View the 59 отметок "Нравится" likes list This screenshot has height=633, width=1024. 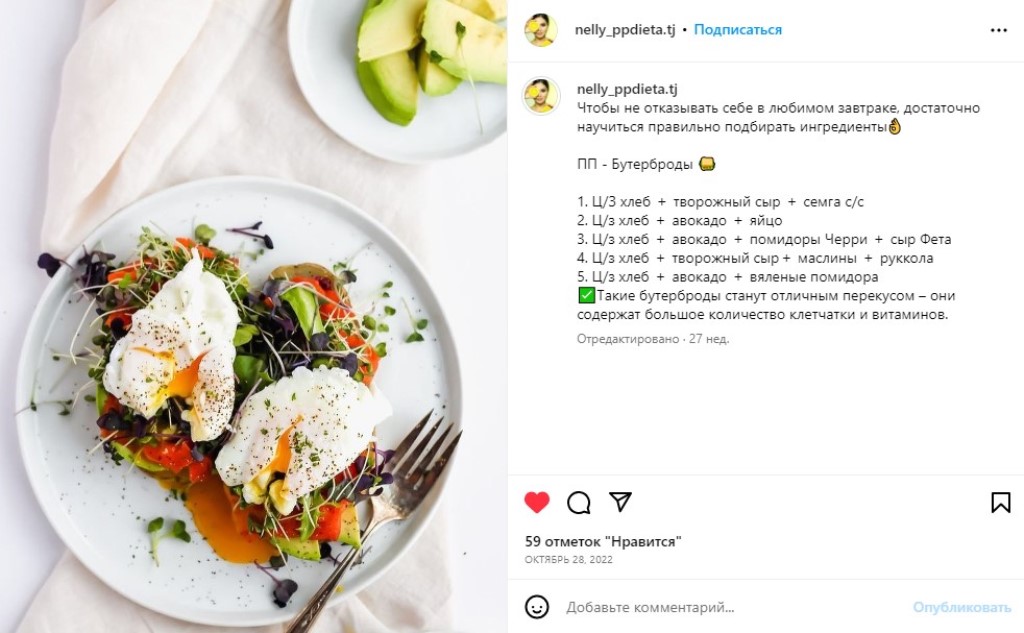point(603,542)
